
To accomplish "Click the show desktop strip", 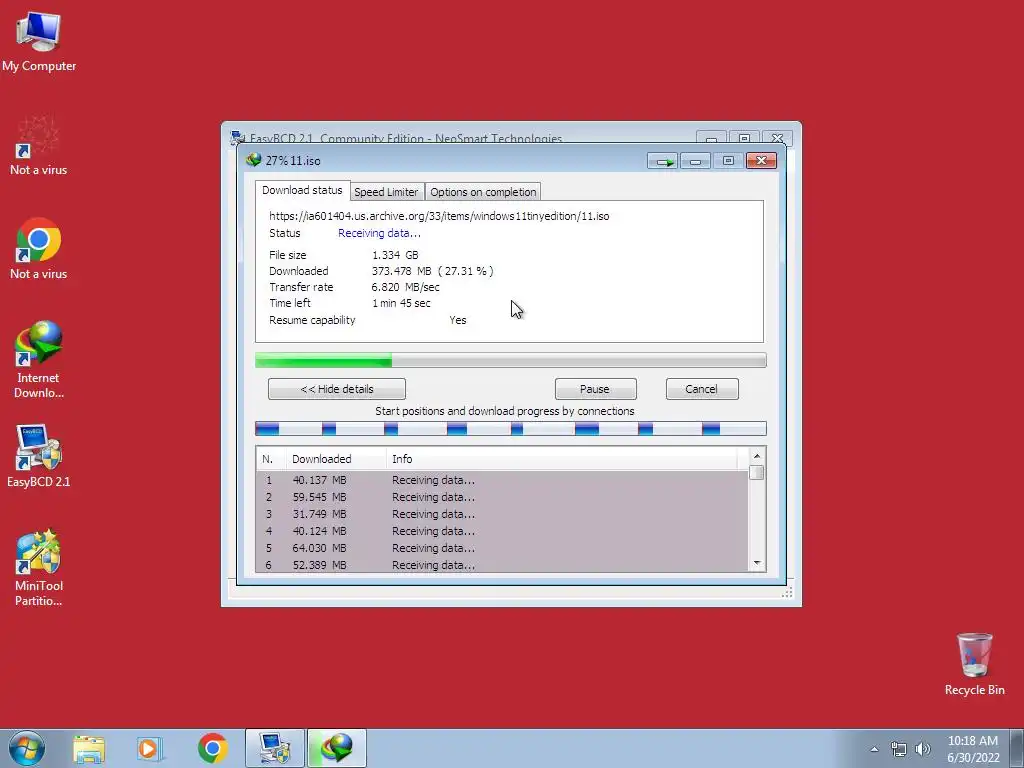I will [x=1017, y=748].
